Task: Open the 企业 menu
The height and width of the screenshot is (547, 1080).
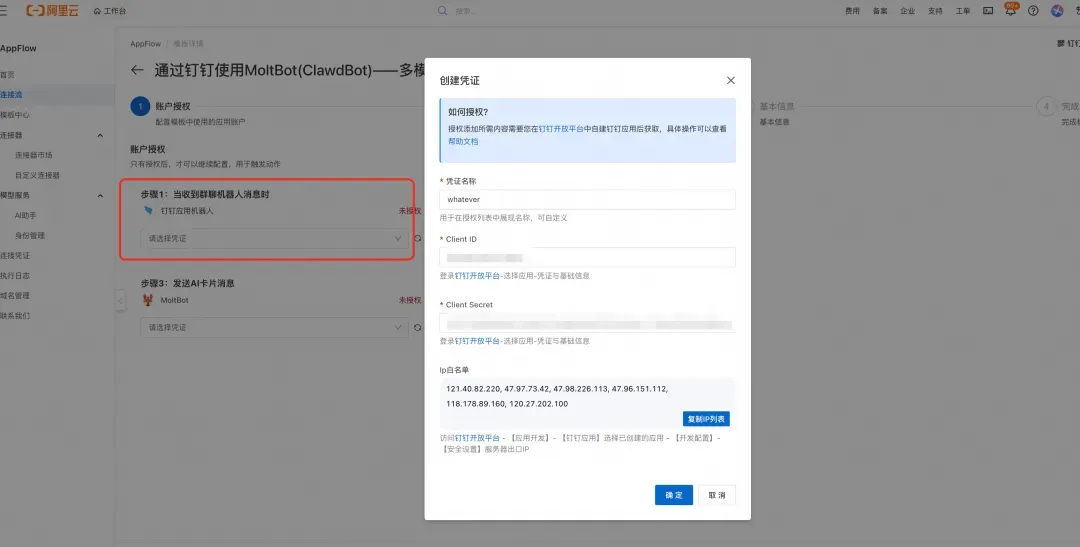Action: click(x=908, y=11)
